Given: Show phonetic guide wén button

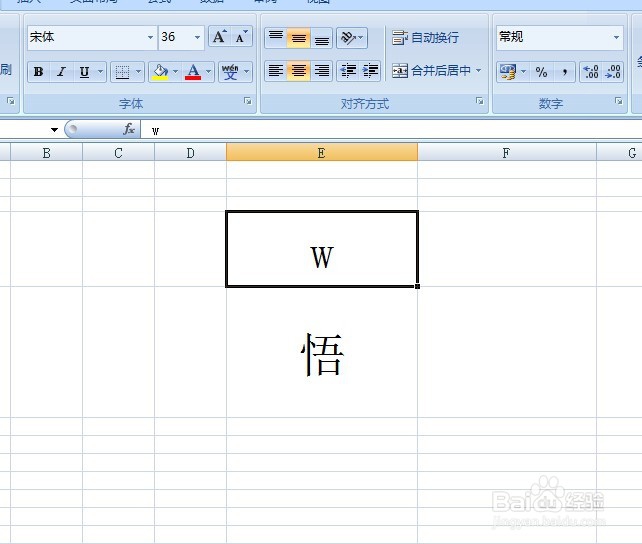Looking at the screenshot, I should 230,72.
